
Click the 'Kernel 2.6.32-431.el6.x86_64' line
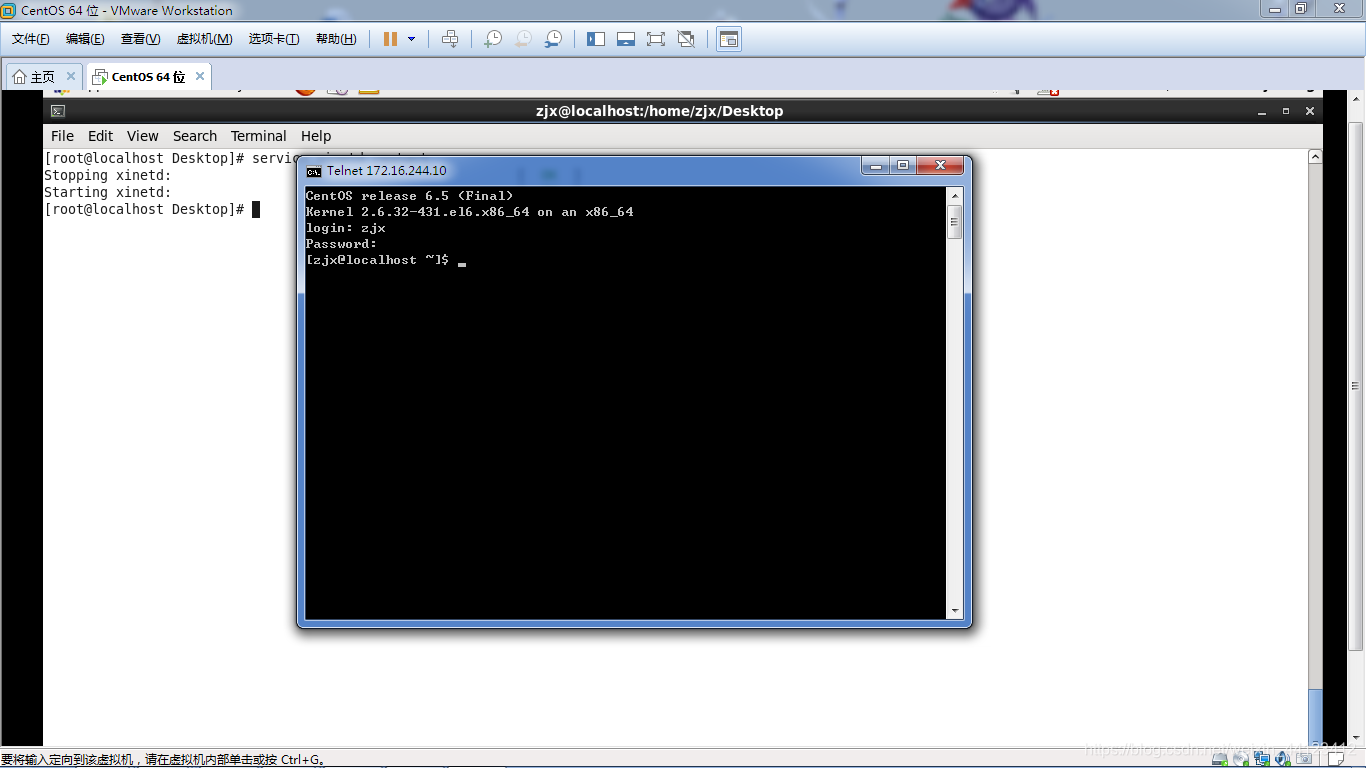(x=470, y=212)
